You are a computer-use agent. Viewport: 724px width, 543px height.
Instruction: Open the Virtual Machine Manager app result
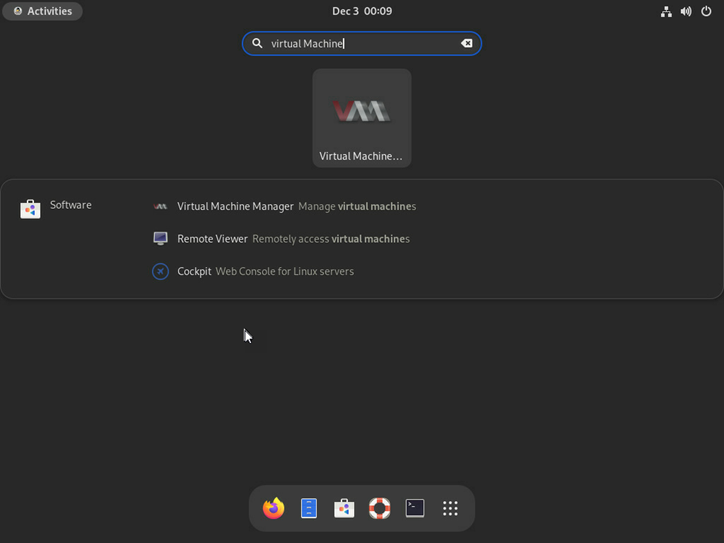pos(362,118)
